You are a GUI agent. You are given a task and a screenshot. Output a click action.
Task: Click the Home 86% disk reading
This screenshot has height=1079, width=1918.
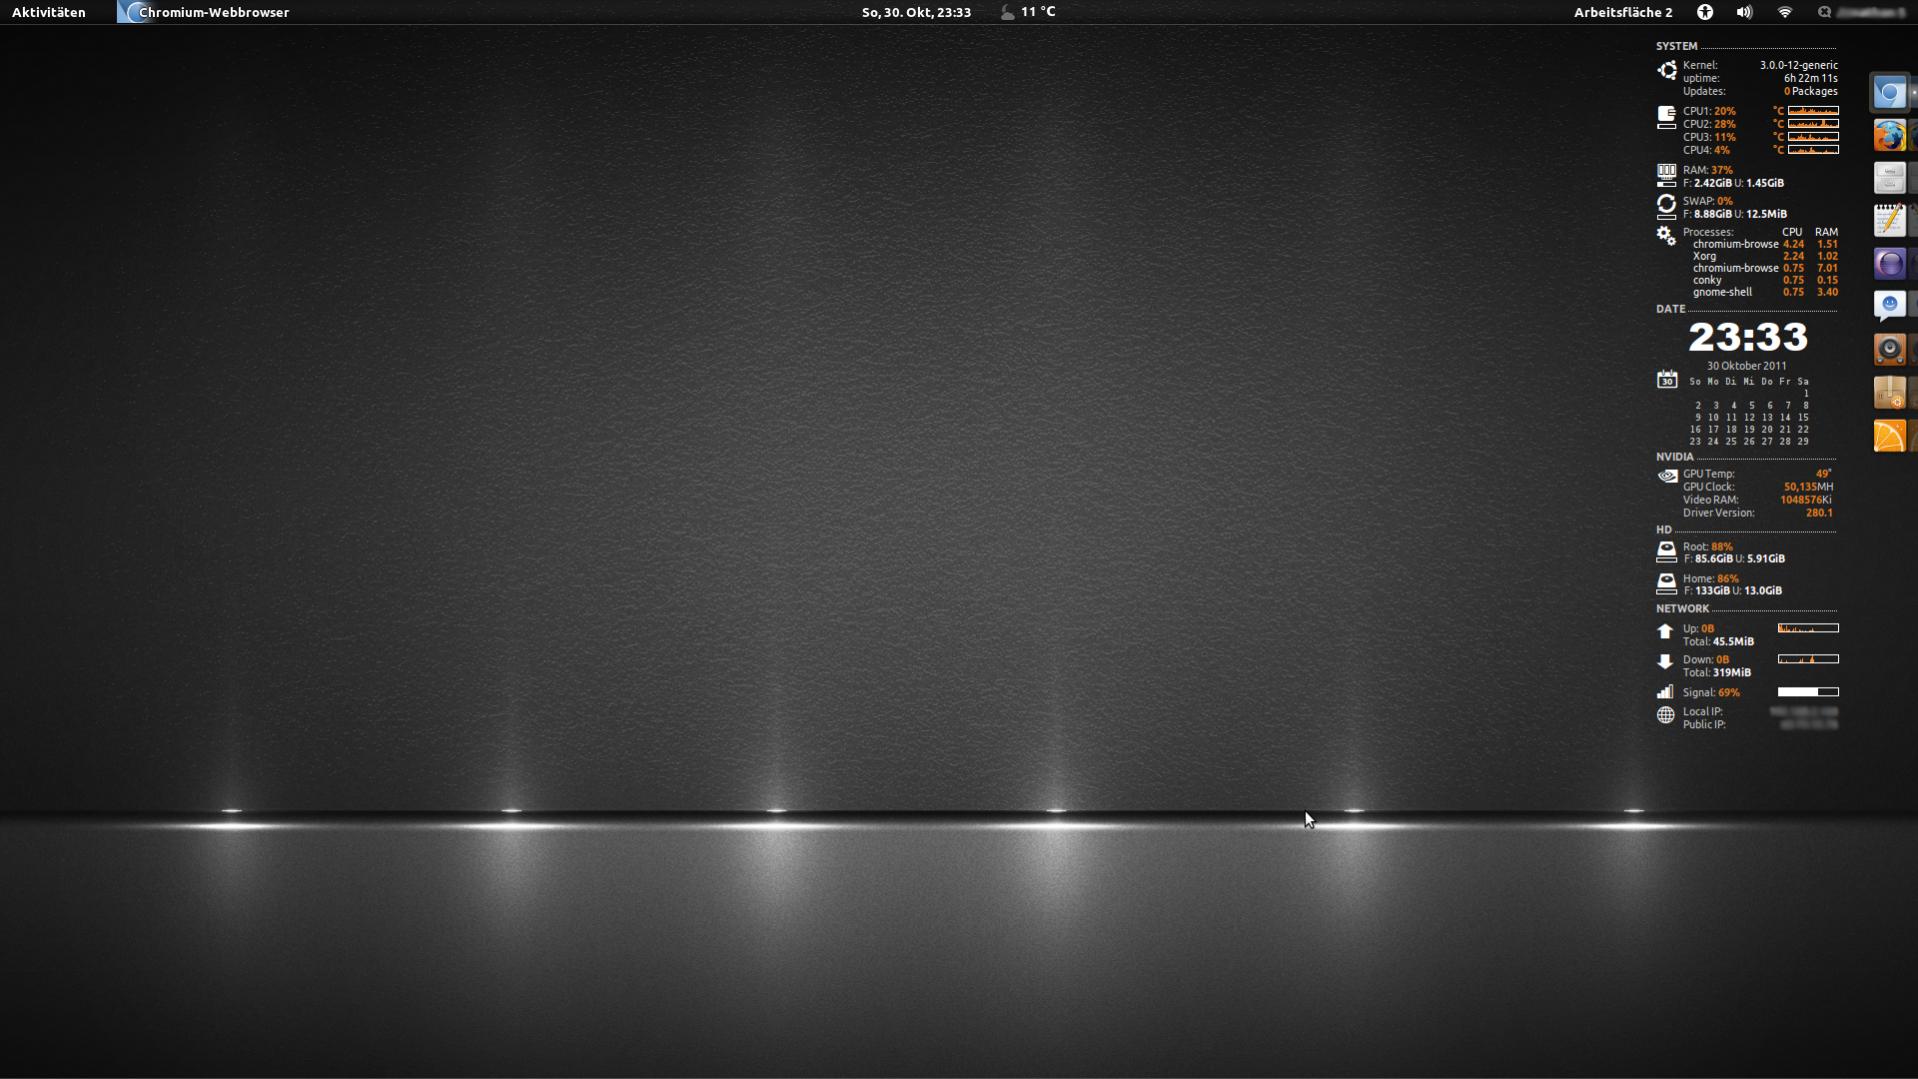coord(1711,579)
